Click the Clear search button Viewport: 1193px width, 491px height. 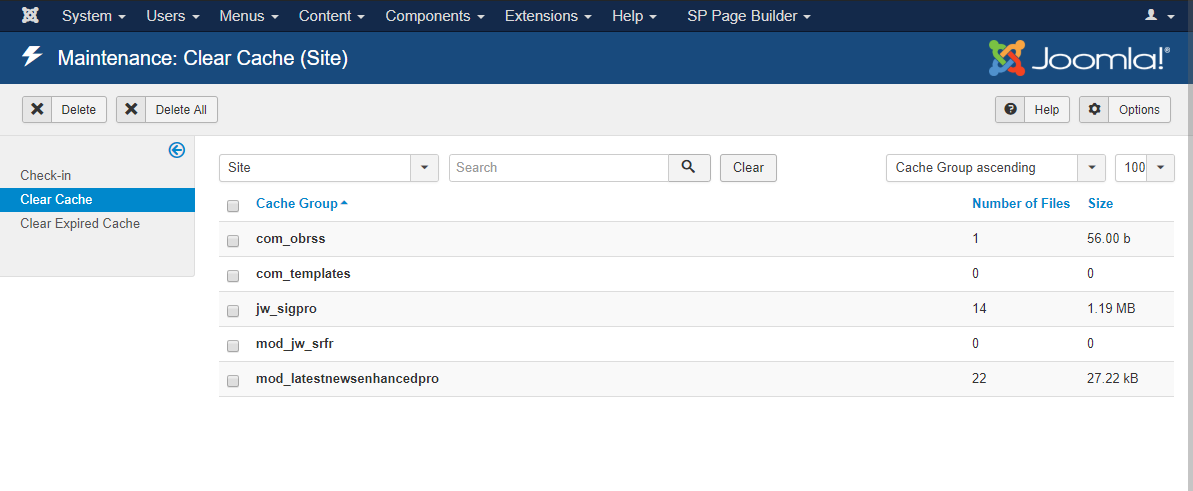point(748,168)
